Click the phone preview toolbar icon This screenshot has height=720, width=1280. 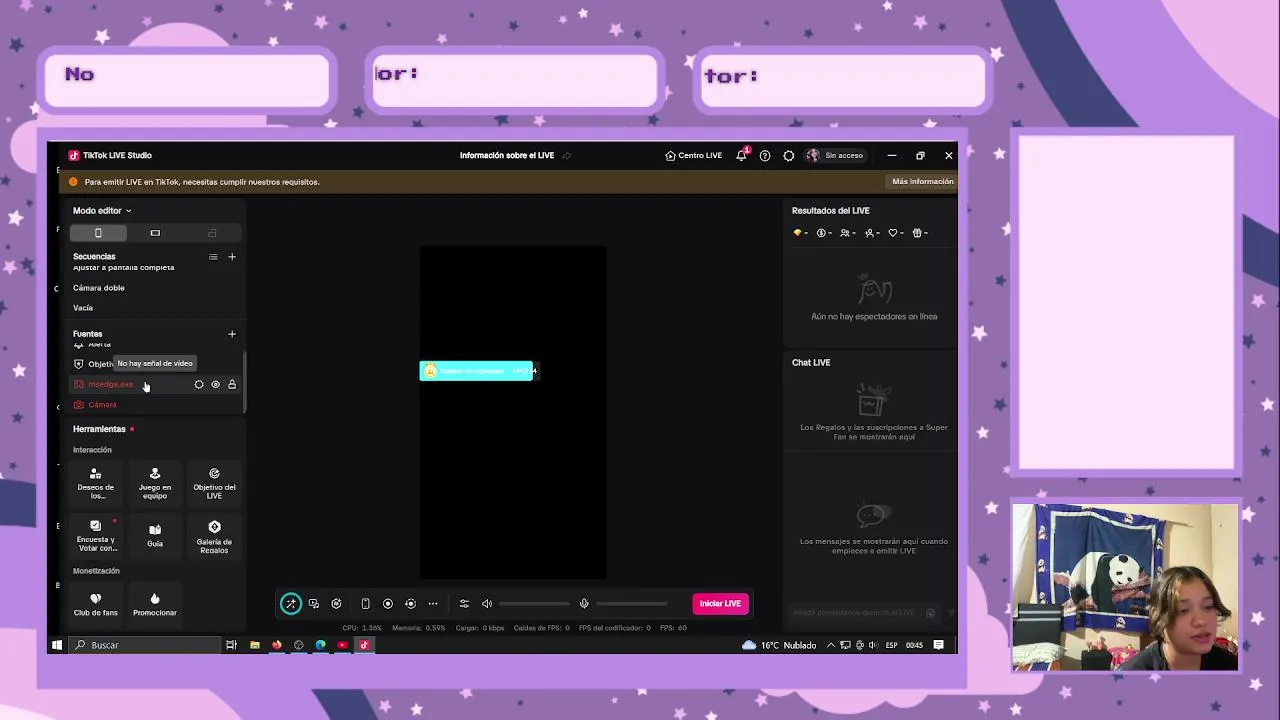(365, 604)
